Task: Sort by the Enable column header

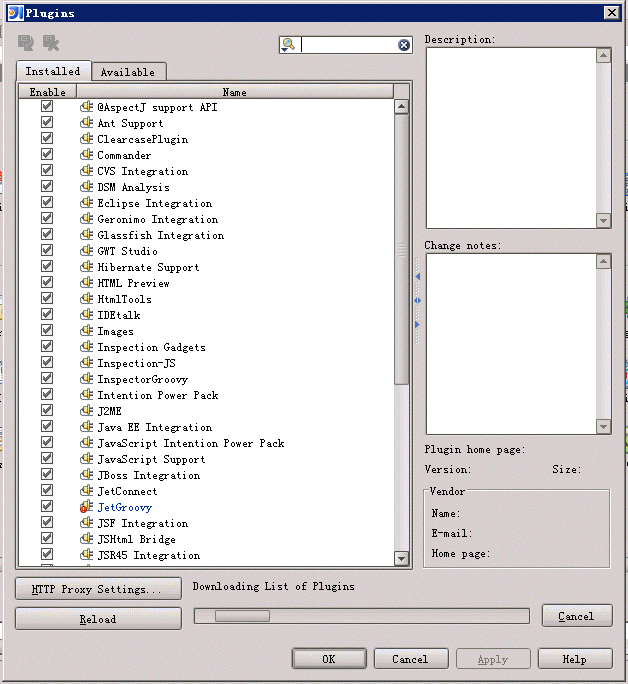Action: coord(48,92)
